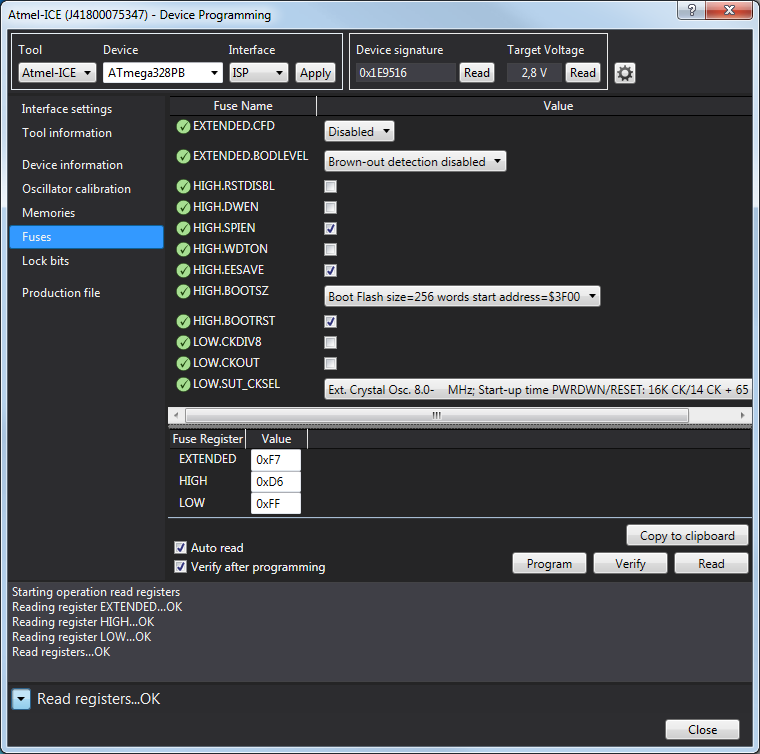The width and height of the screenshot is (760, 754).
Task: Open Device information page
Action: [x=72, y=165]
